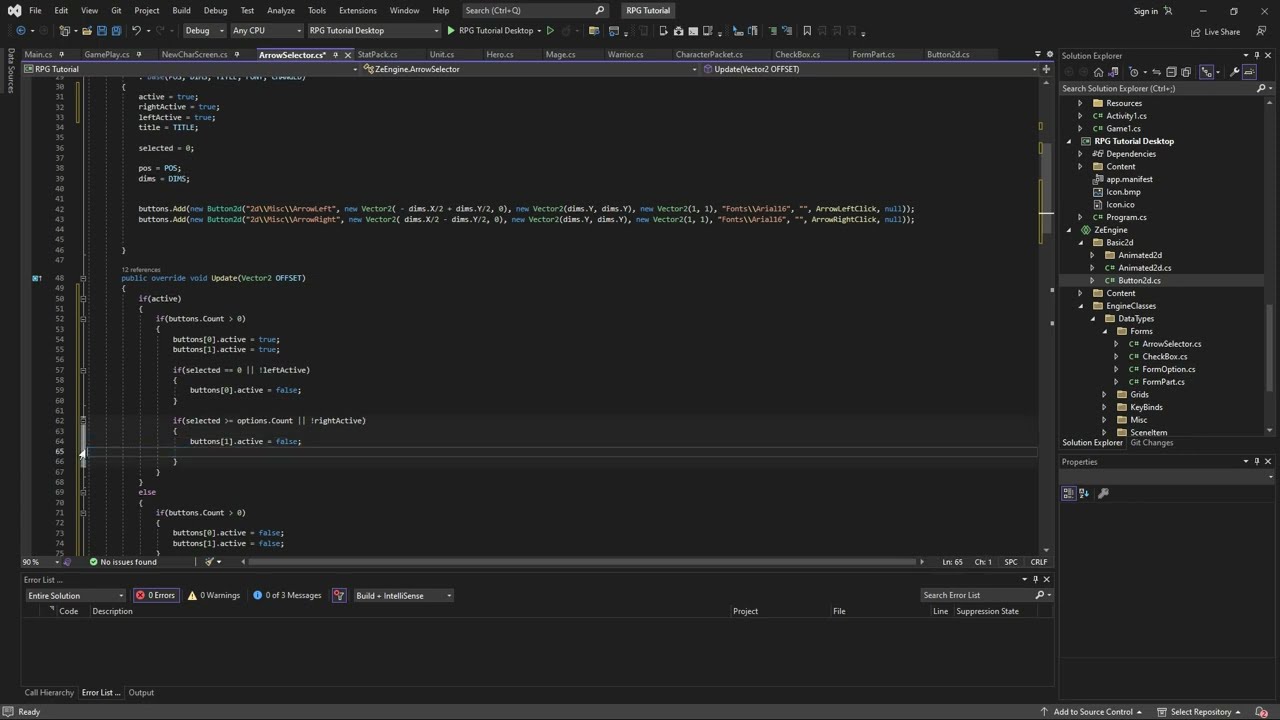
Task: Toggle a bookmark with the bookmark icon
Action: coord(808,31)
